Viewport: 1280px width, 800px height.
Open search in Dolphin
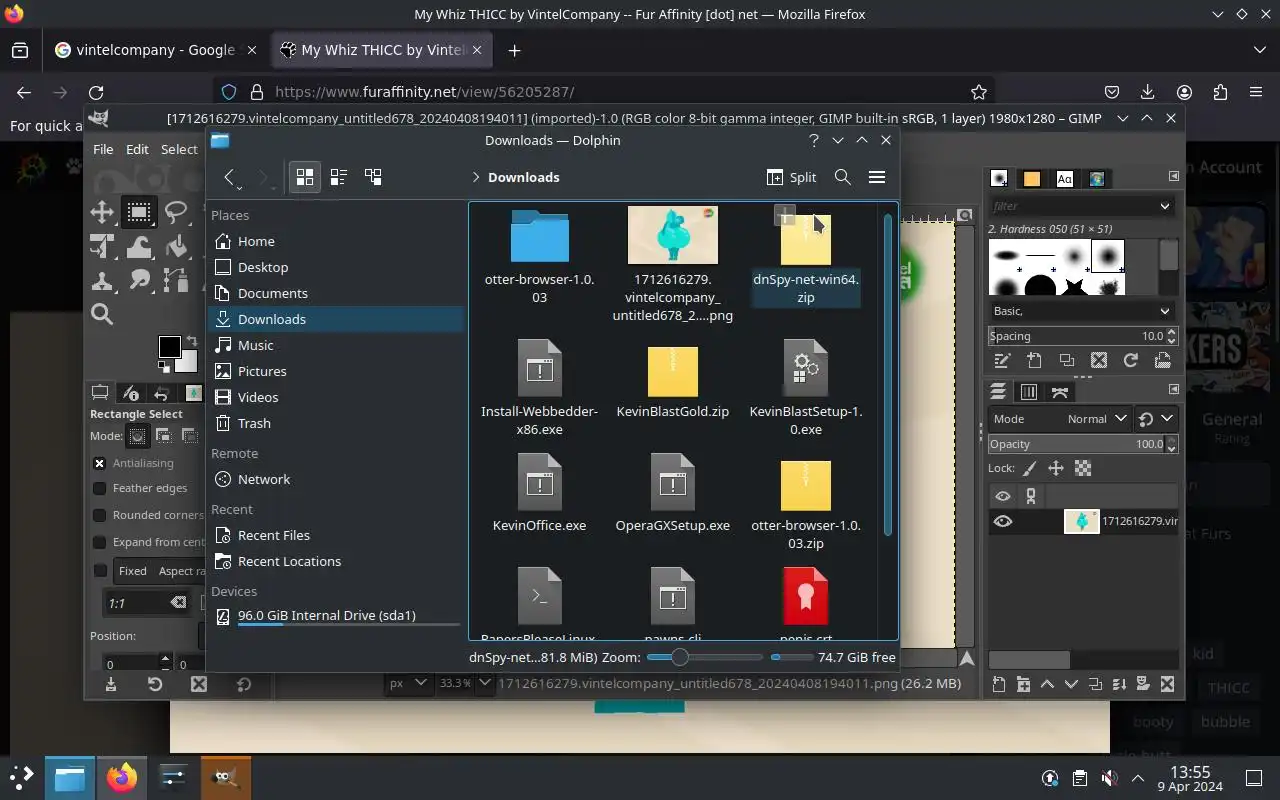pyautogui.click(x=843, y=177)
